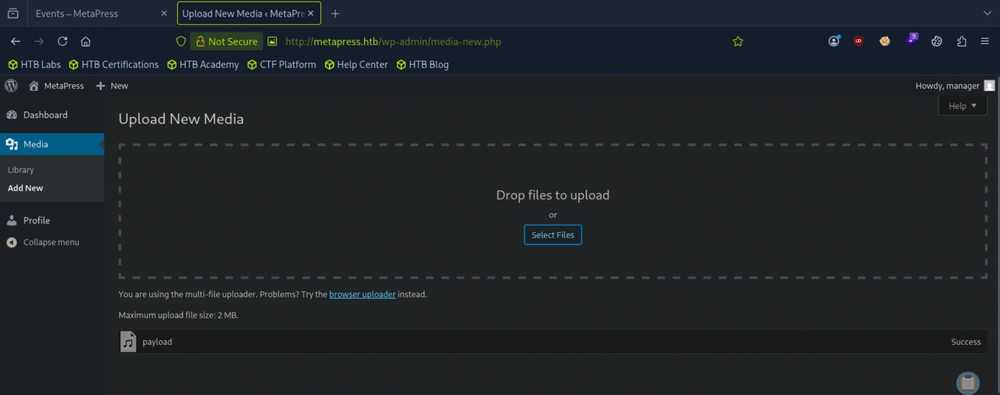Click the tracking protection shield icon
Image resolution: width=1000 pixels, height=395 pixels.
181,41
